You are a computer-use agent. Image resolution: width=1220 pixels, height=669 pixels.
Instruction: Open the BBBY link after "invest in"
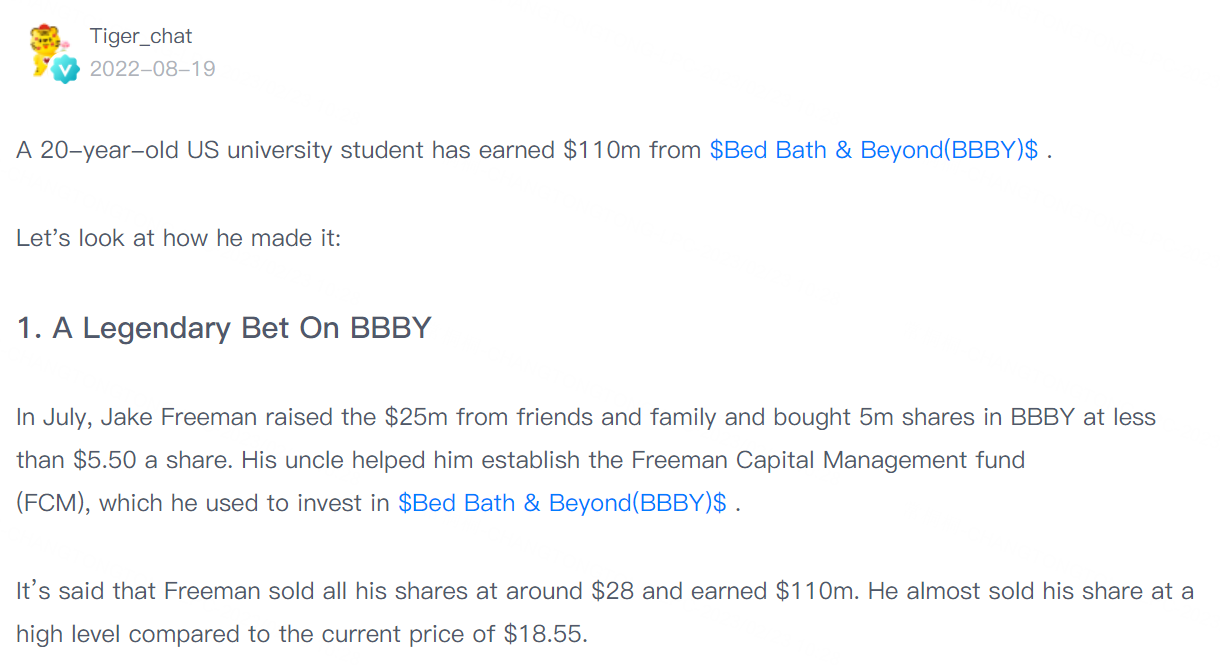tap(562, 502)
